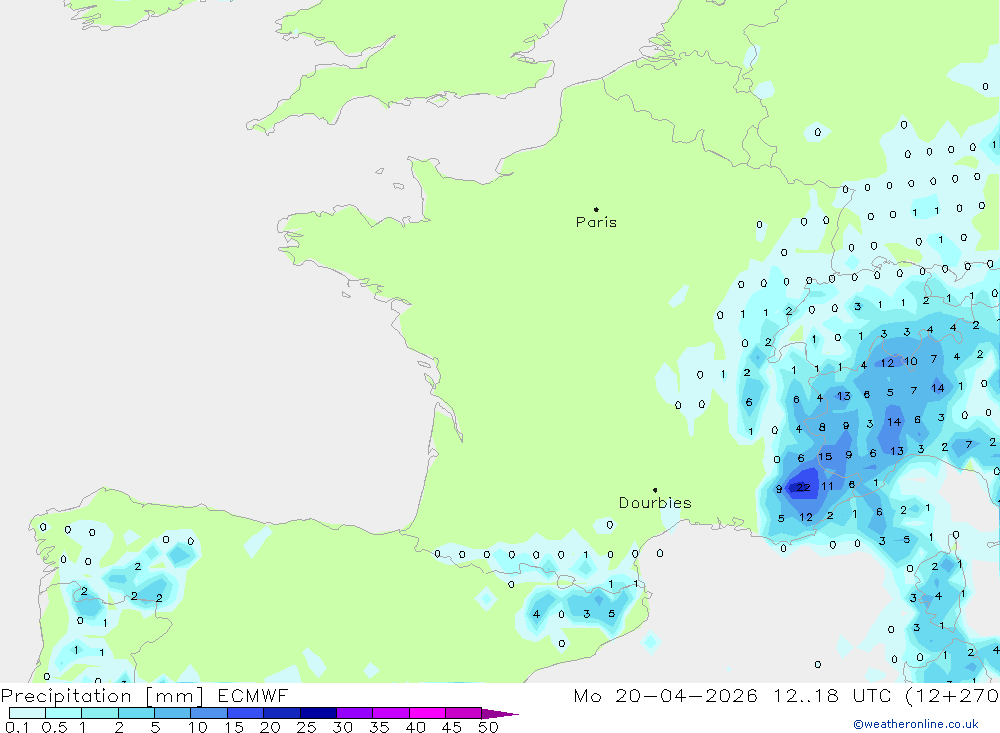Select the black dot marking Paris
This screenshot has width=1000, height=733.
(596, 209)
